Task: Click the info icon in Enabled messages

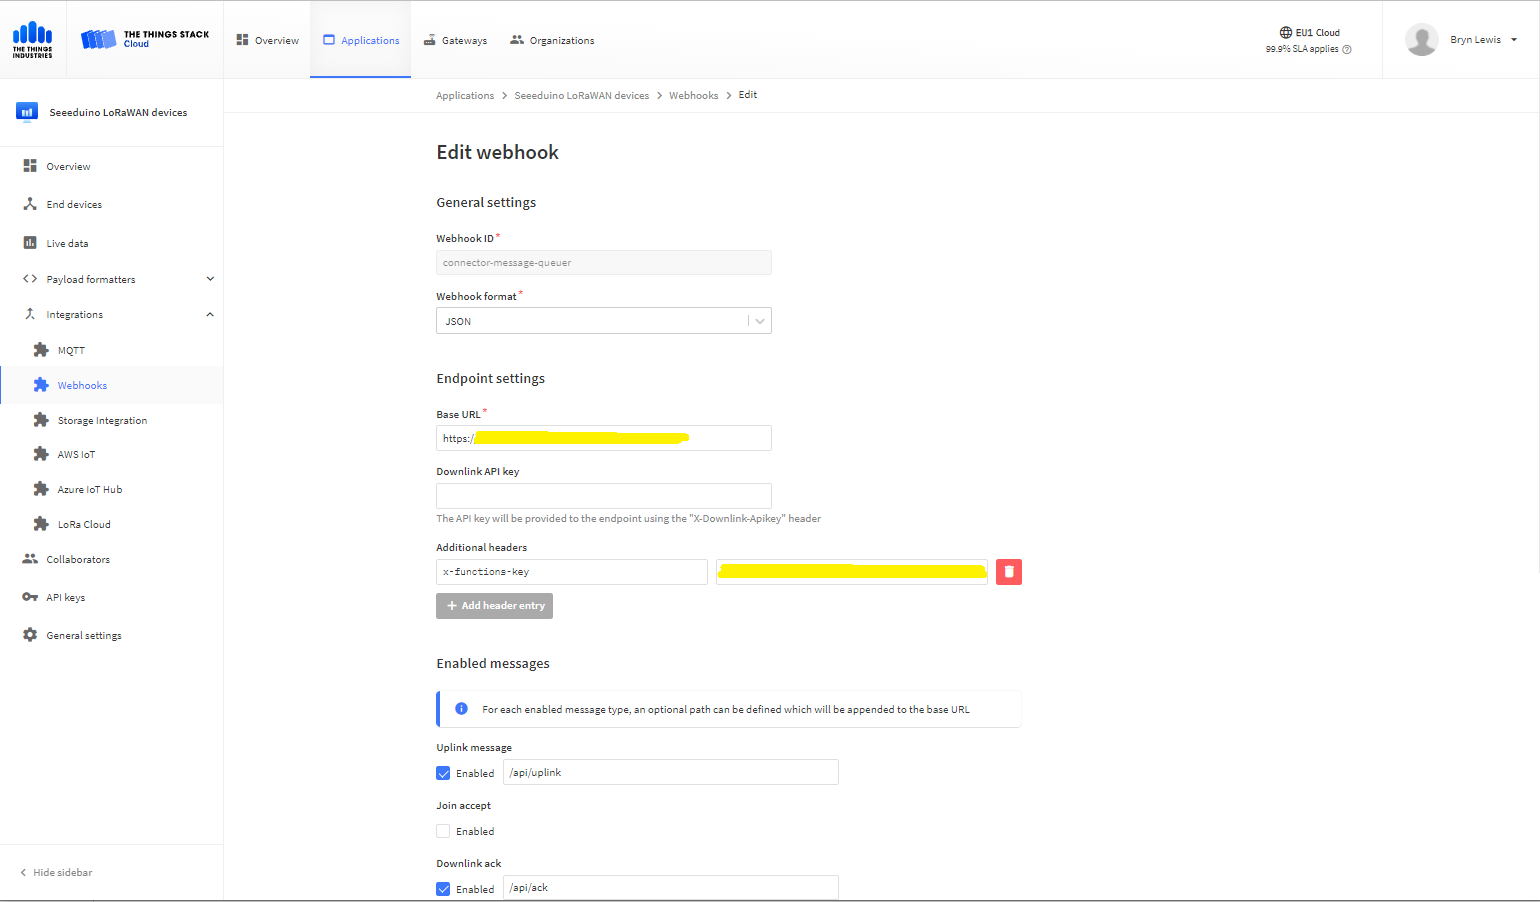Action: 461,709
